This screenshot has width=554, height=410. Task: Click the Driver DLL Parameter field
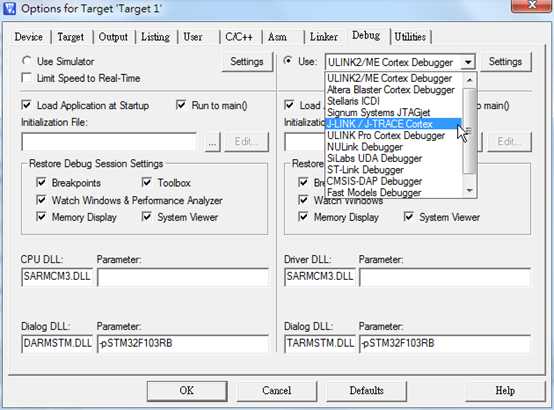445,277
